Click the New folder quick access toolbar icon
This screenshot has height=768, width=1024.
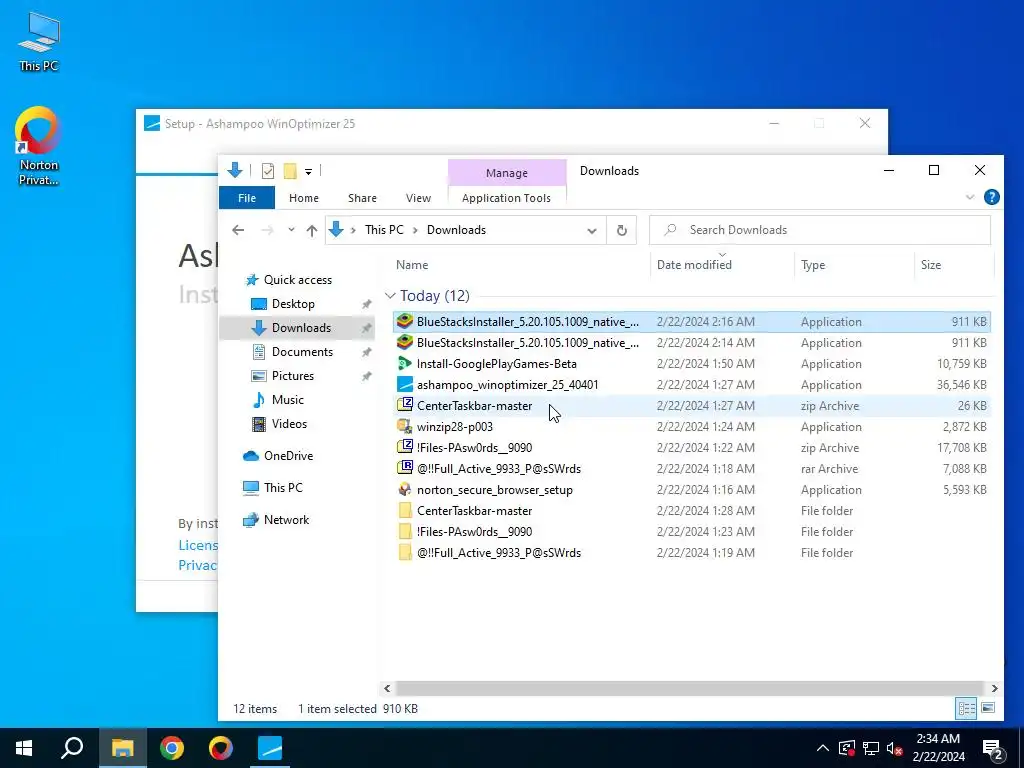pyautogui.click(x=290, y=171)
